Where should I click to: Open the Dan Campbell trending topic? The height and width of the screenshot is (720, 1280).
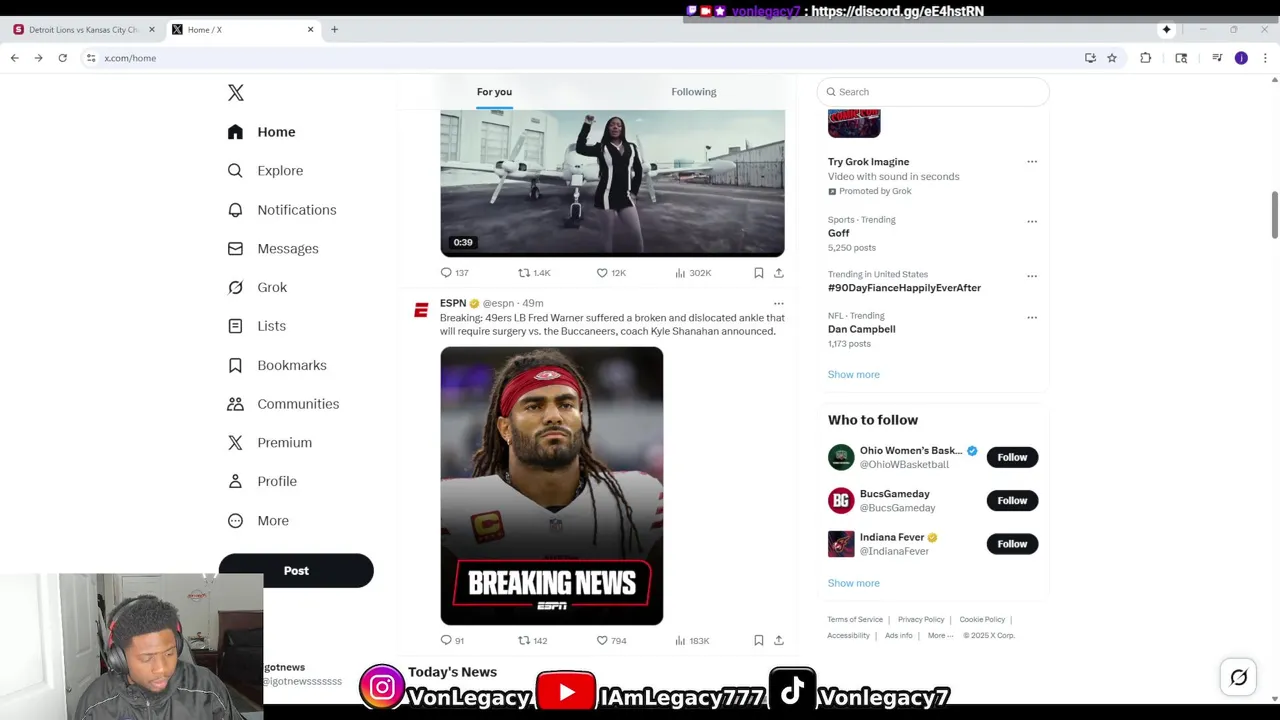(x=861, y=329)
